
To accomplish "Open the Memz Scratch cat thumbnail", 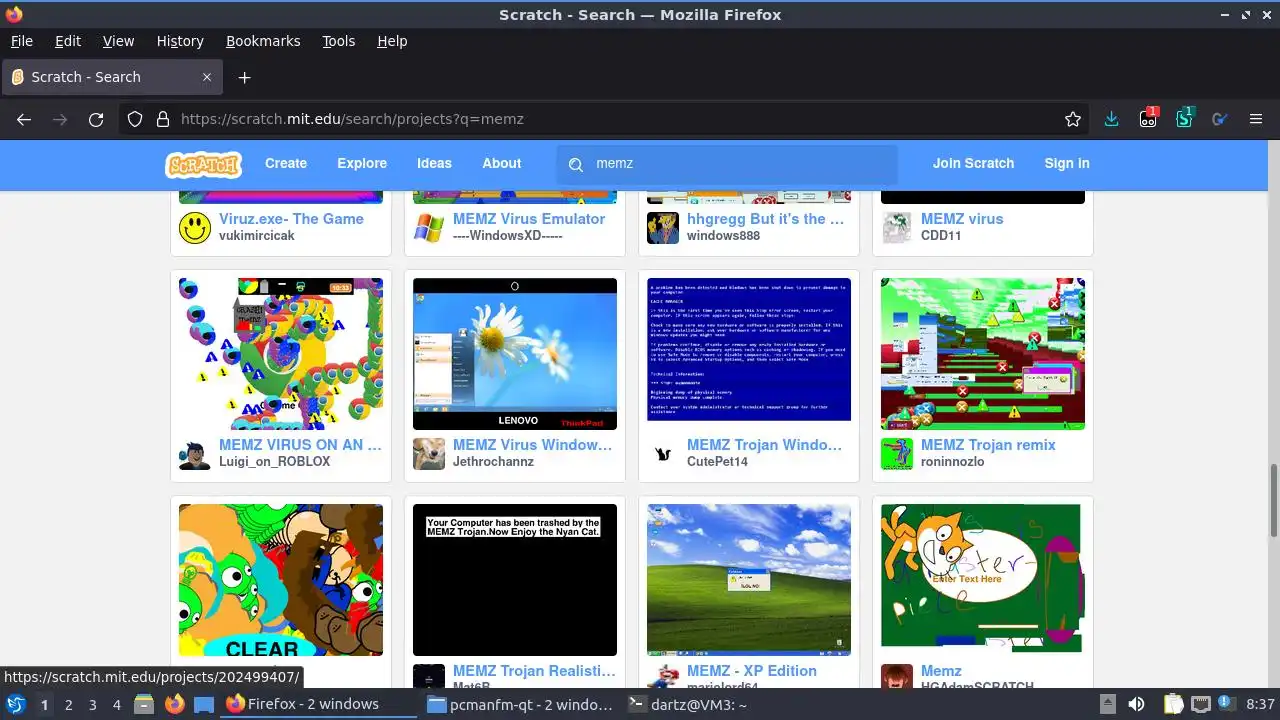I will click(983, 580).
